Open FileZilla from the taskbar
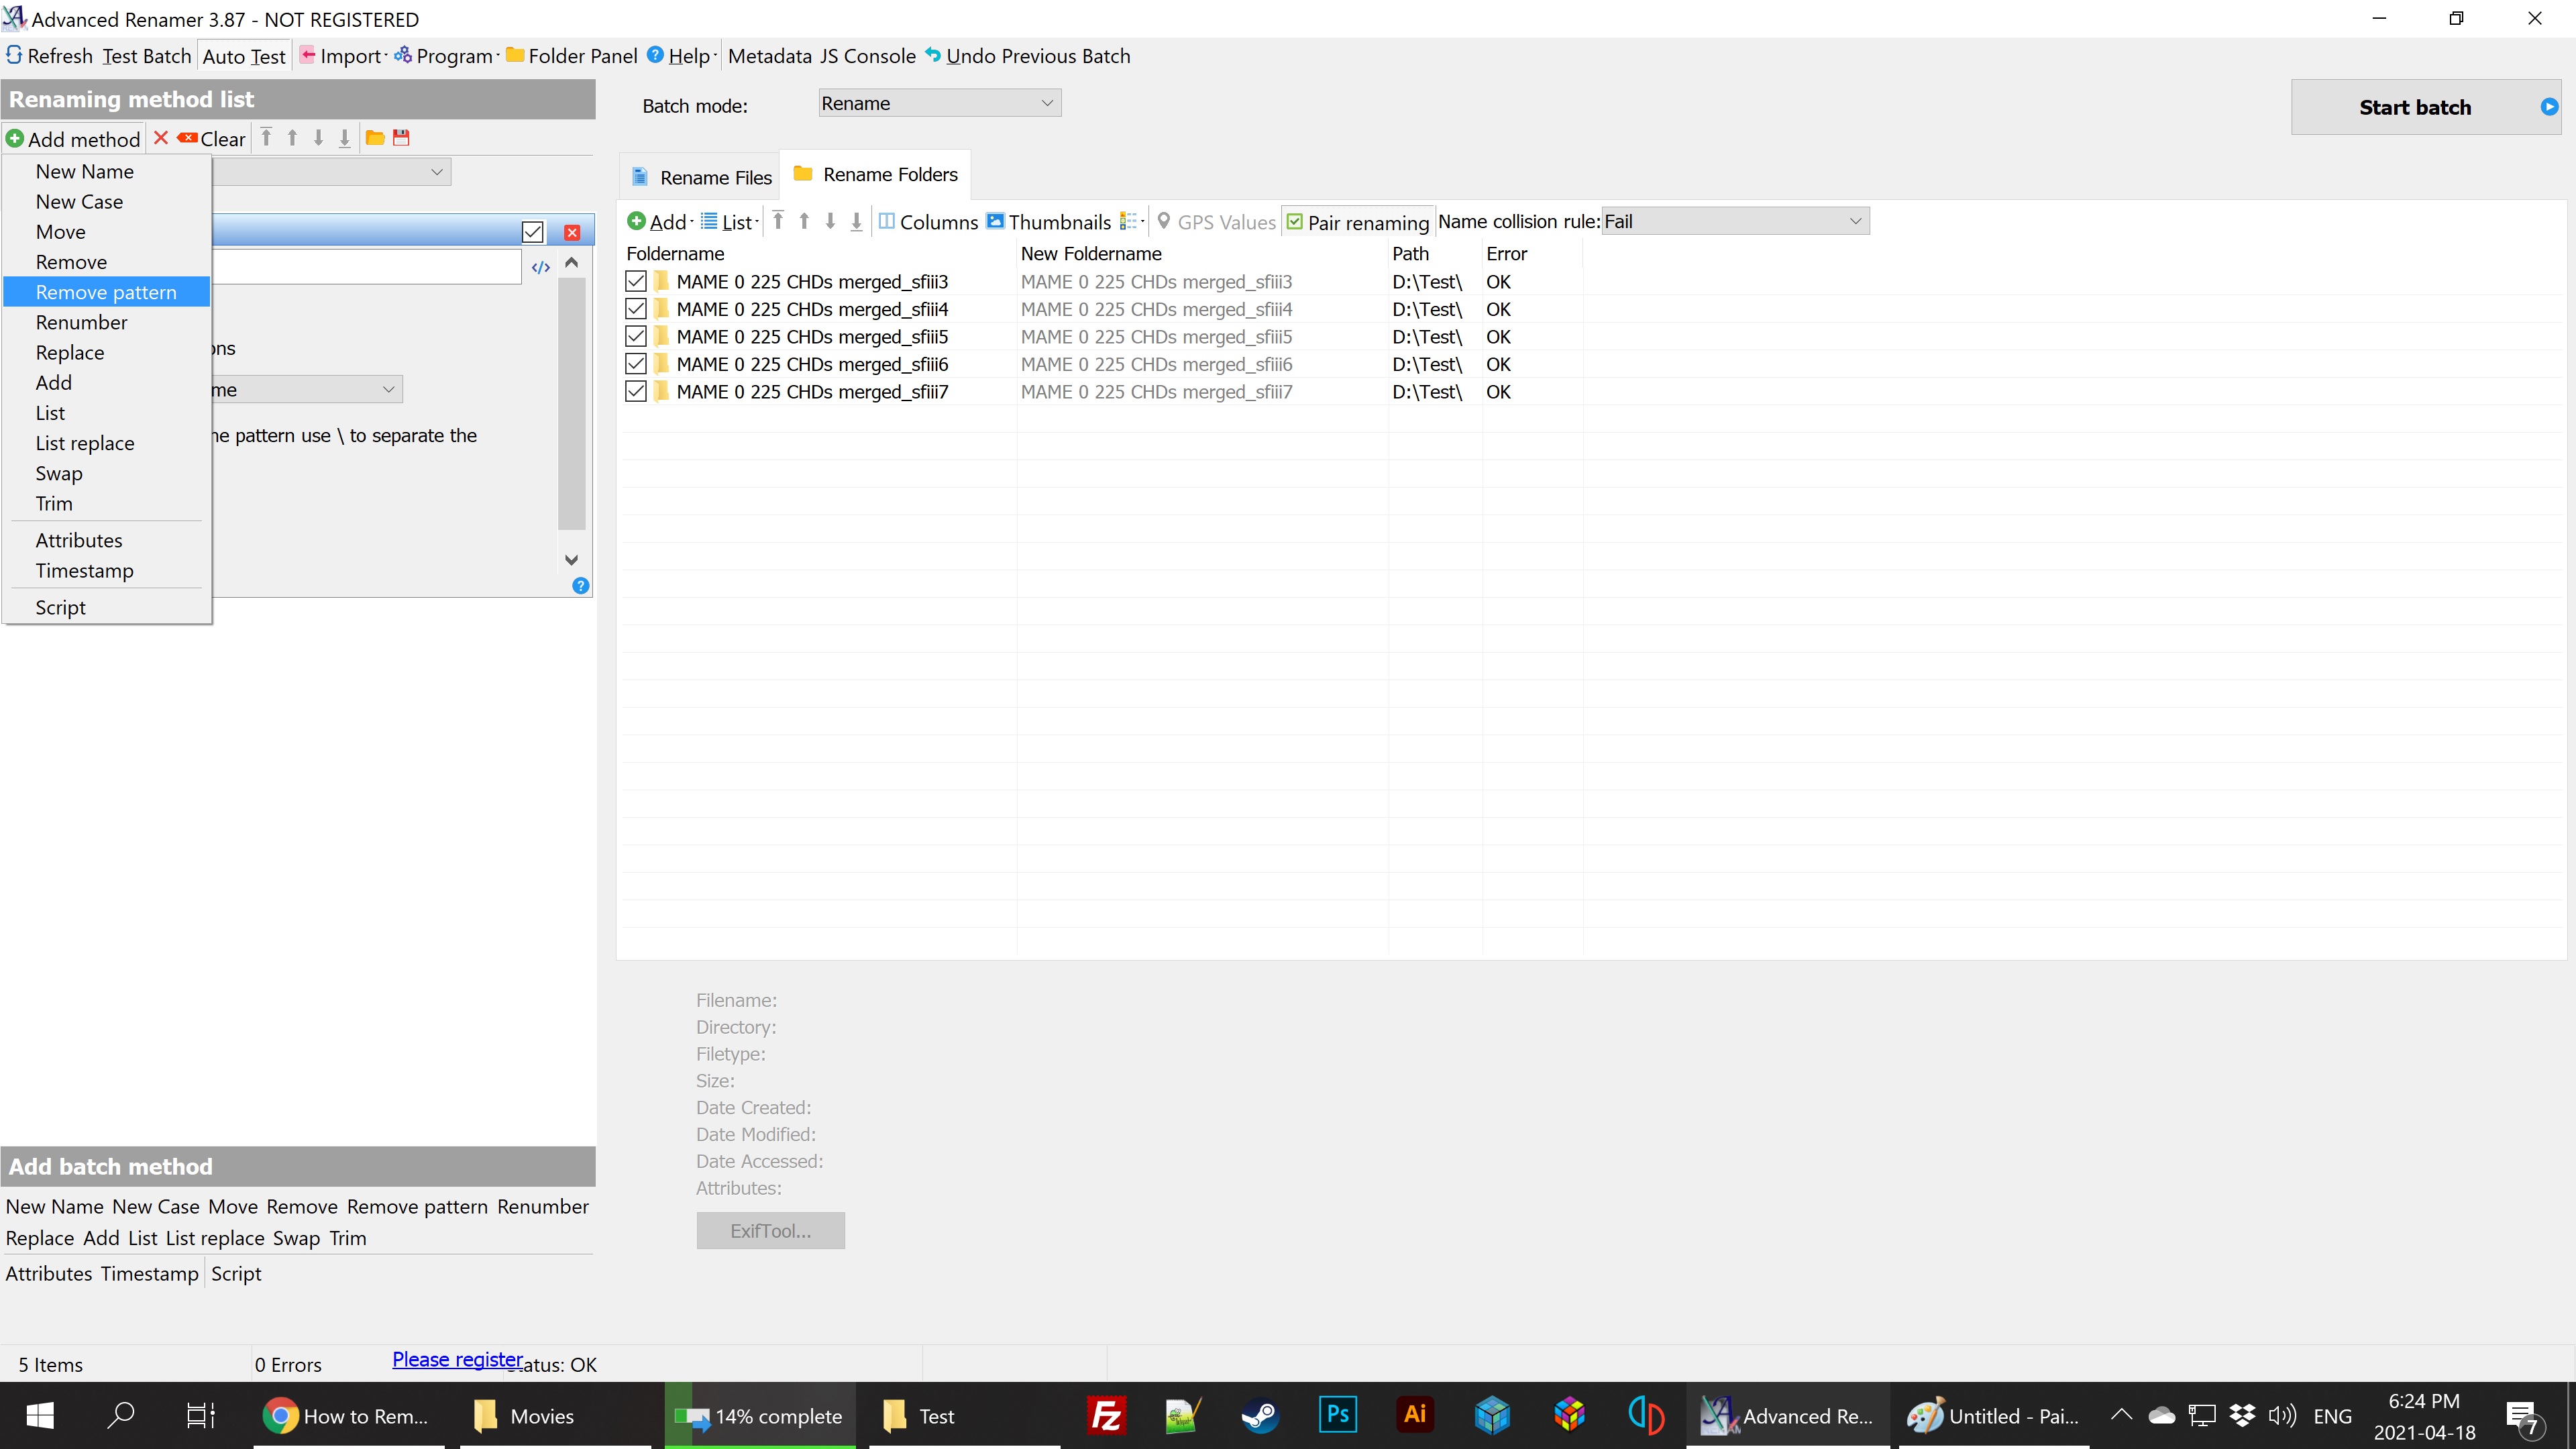Viewport: 2576px width, 1449px height. 1106,1415
